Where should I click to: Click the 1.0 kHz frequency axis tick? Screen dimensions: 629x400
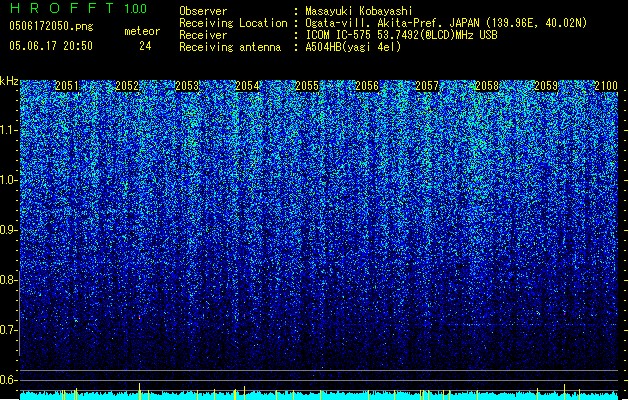coord(9,181)
